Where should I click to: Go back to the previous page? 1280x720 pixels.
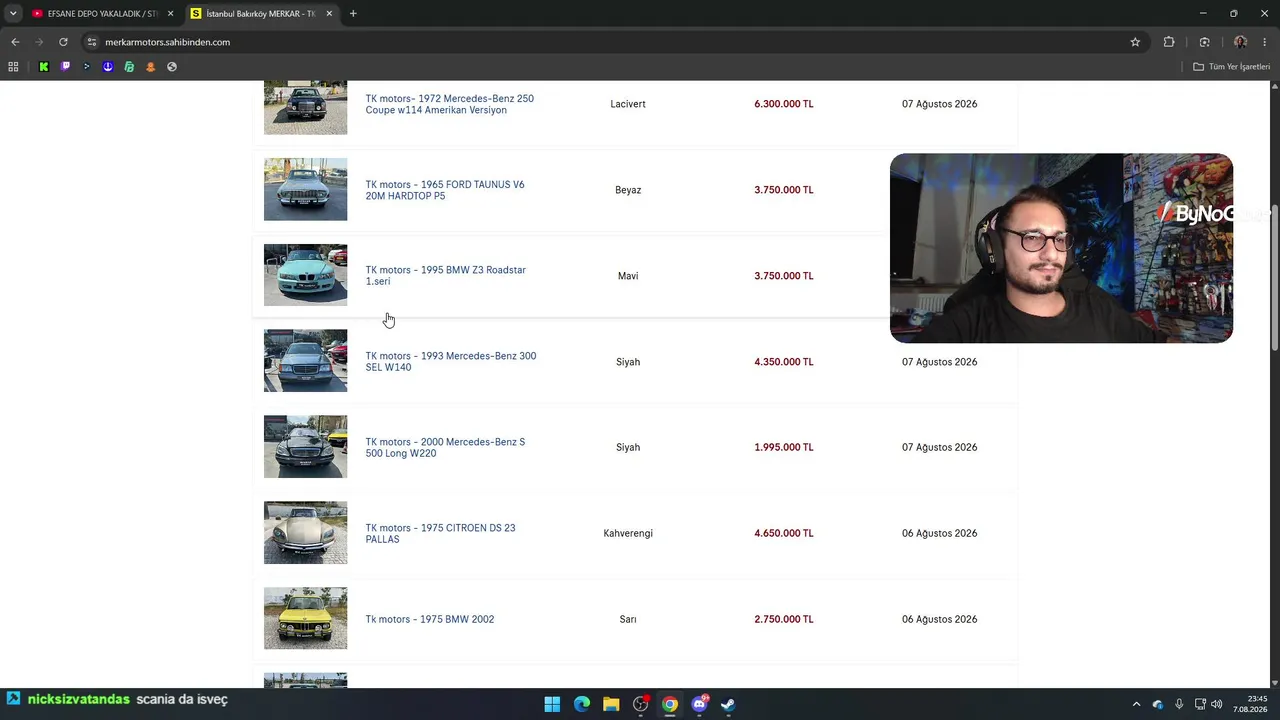[x=15, y=42]
